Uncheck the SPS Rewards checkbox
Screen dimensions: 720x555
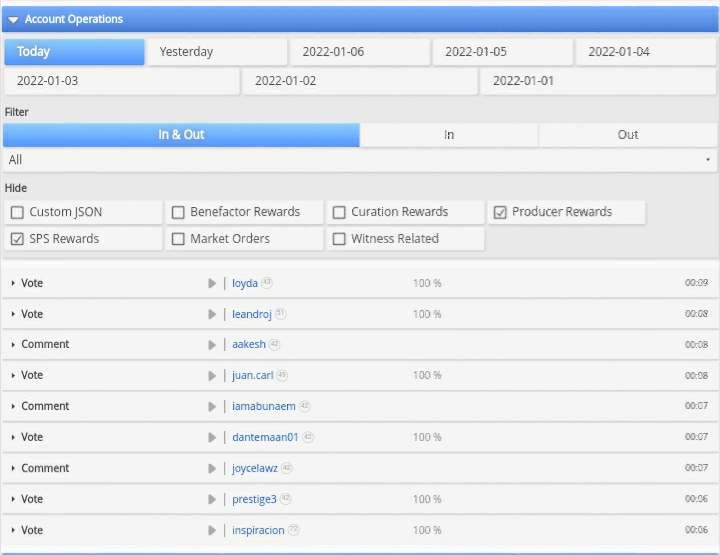click(17, 239)
